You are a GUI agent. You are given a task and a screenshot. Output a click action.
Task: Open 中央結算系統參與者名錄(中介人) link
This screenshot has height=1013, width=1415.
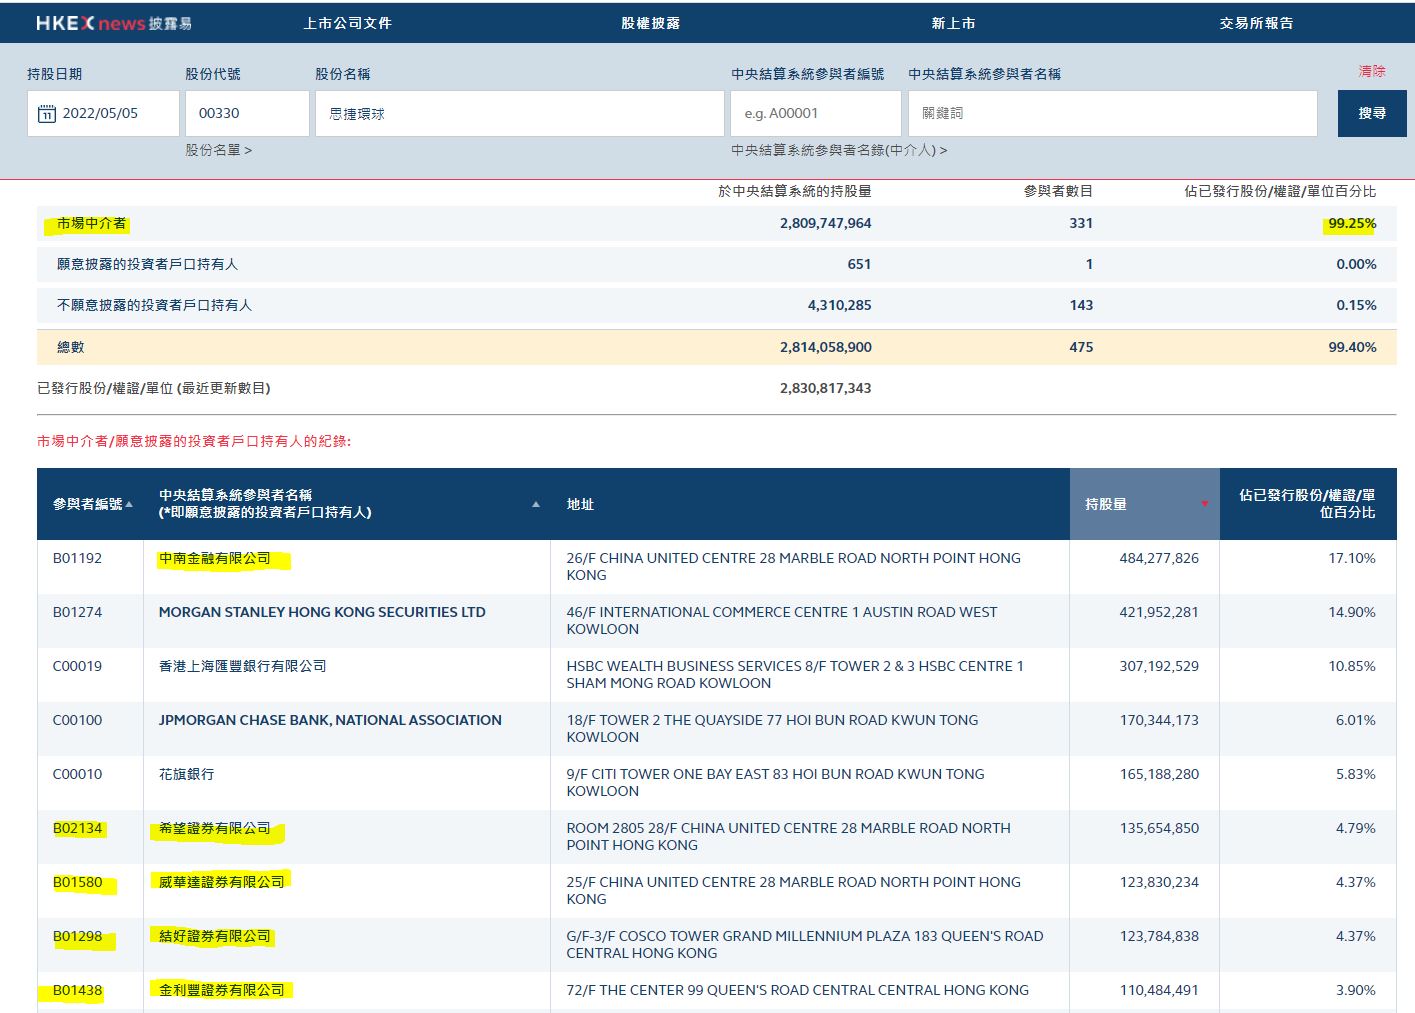click(x=839, y=150)
